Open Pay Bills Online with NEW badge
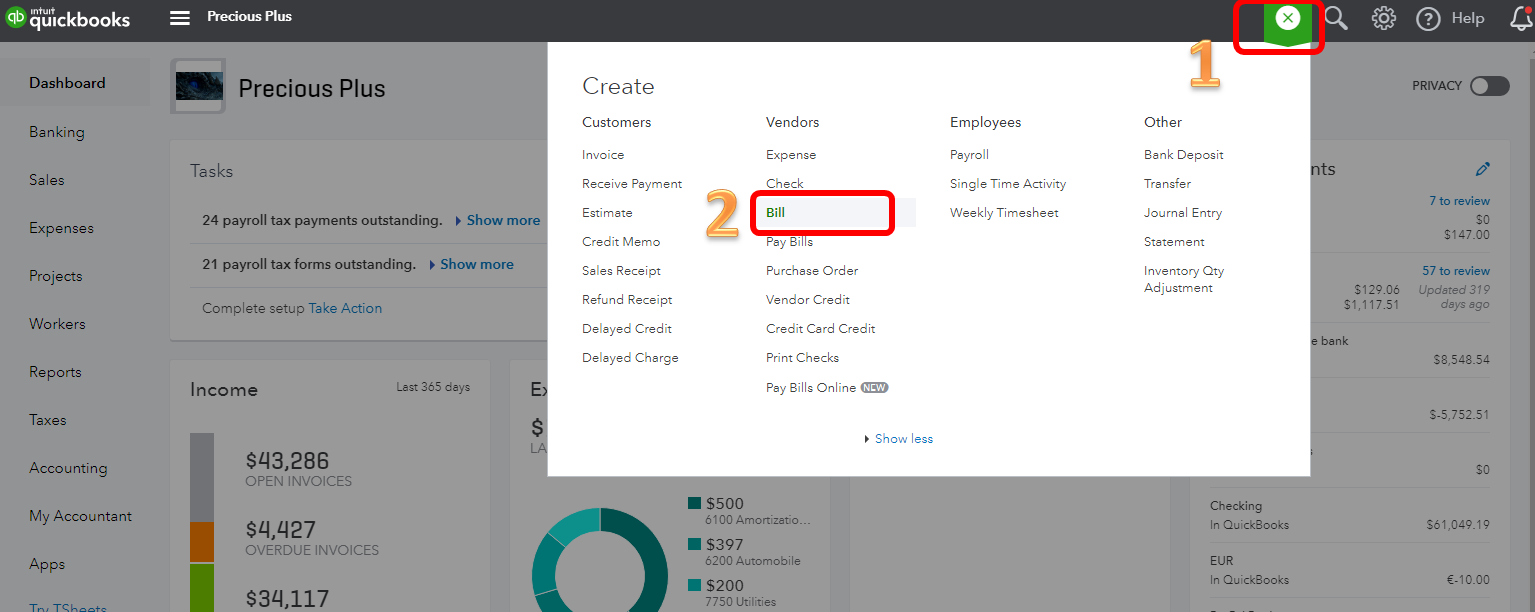This screenshot has height=612, width=1535. tap(815, 387)
